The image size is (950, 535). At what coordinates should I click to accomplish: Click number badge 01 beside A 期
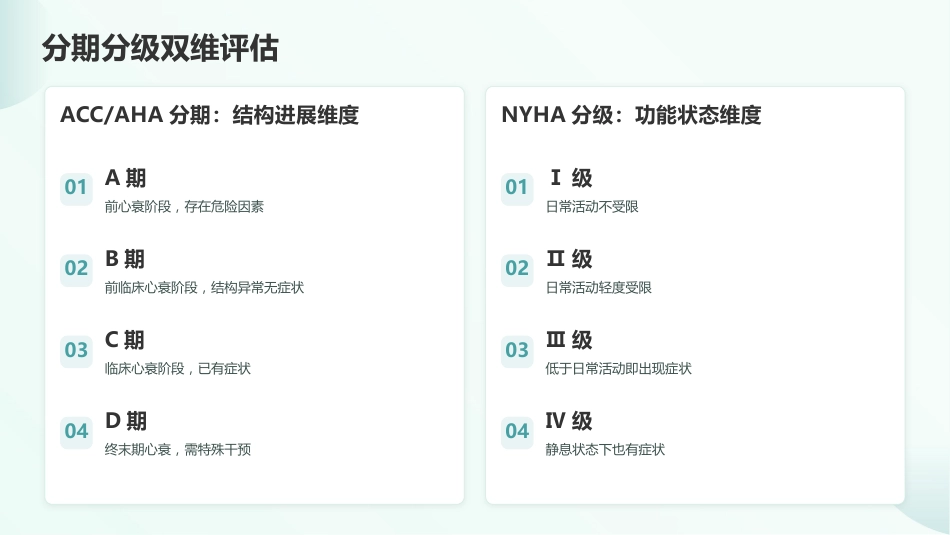click(x=76, y=189)
